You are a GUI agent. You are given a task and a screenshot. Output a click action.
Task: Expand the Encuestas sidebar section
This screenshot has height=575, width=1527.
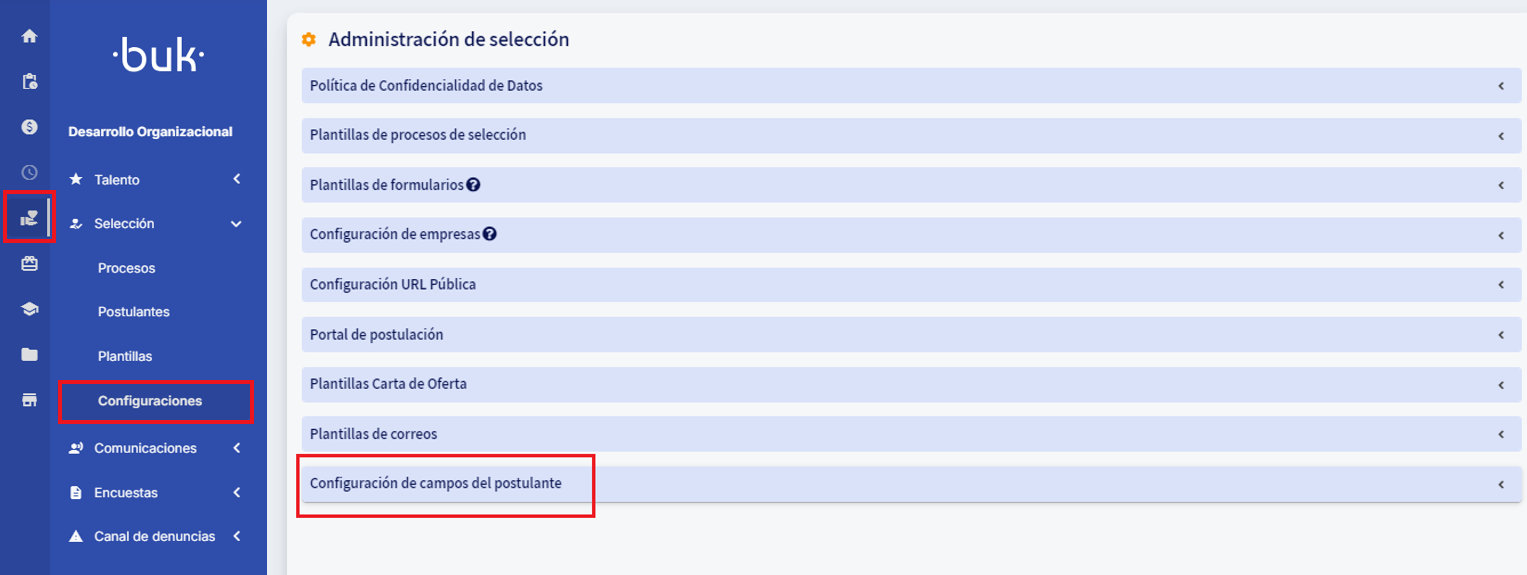point(156,493)
